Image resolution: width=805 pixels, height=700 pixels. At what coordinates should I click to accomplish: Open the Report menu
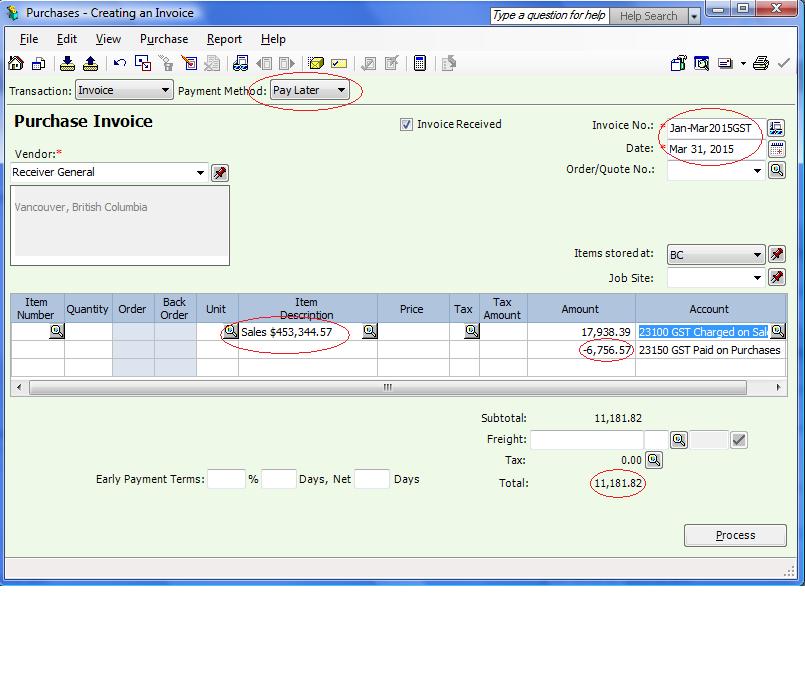tap(224, 39)
